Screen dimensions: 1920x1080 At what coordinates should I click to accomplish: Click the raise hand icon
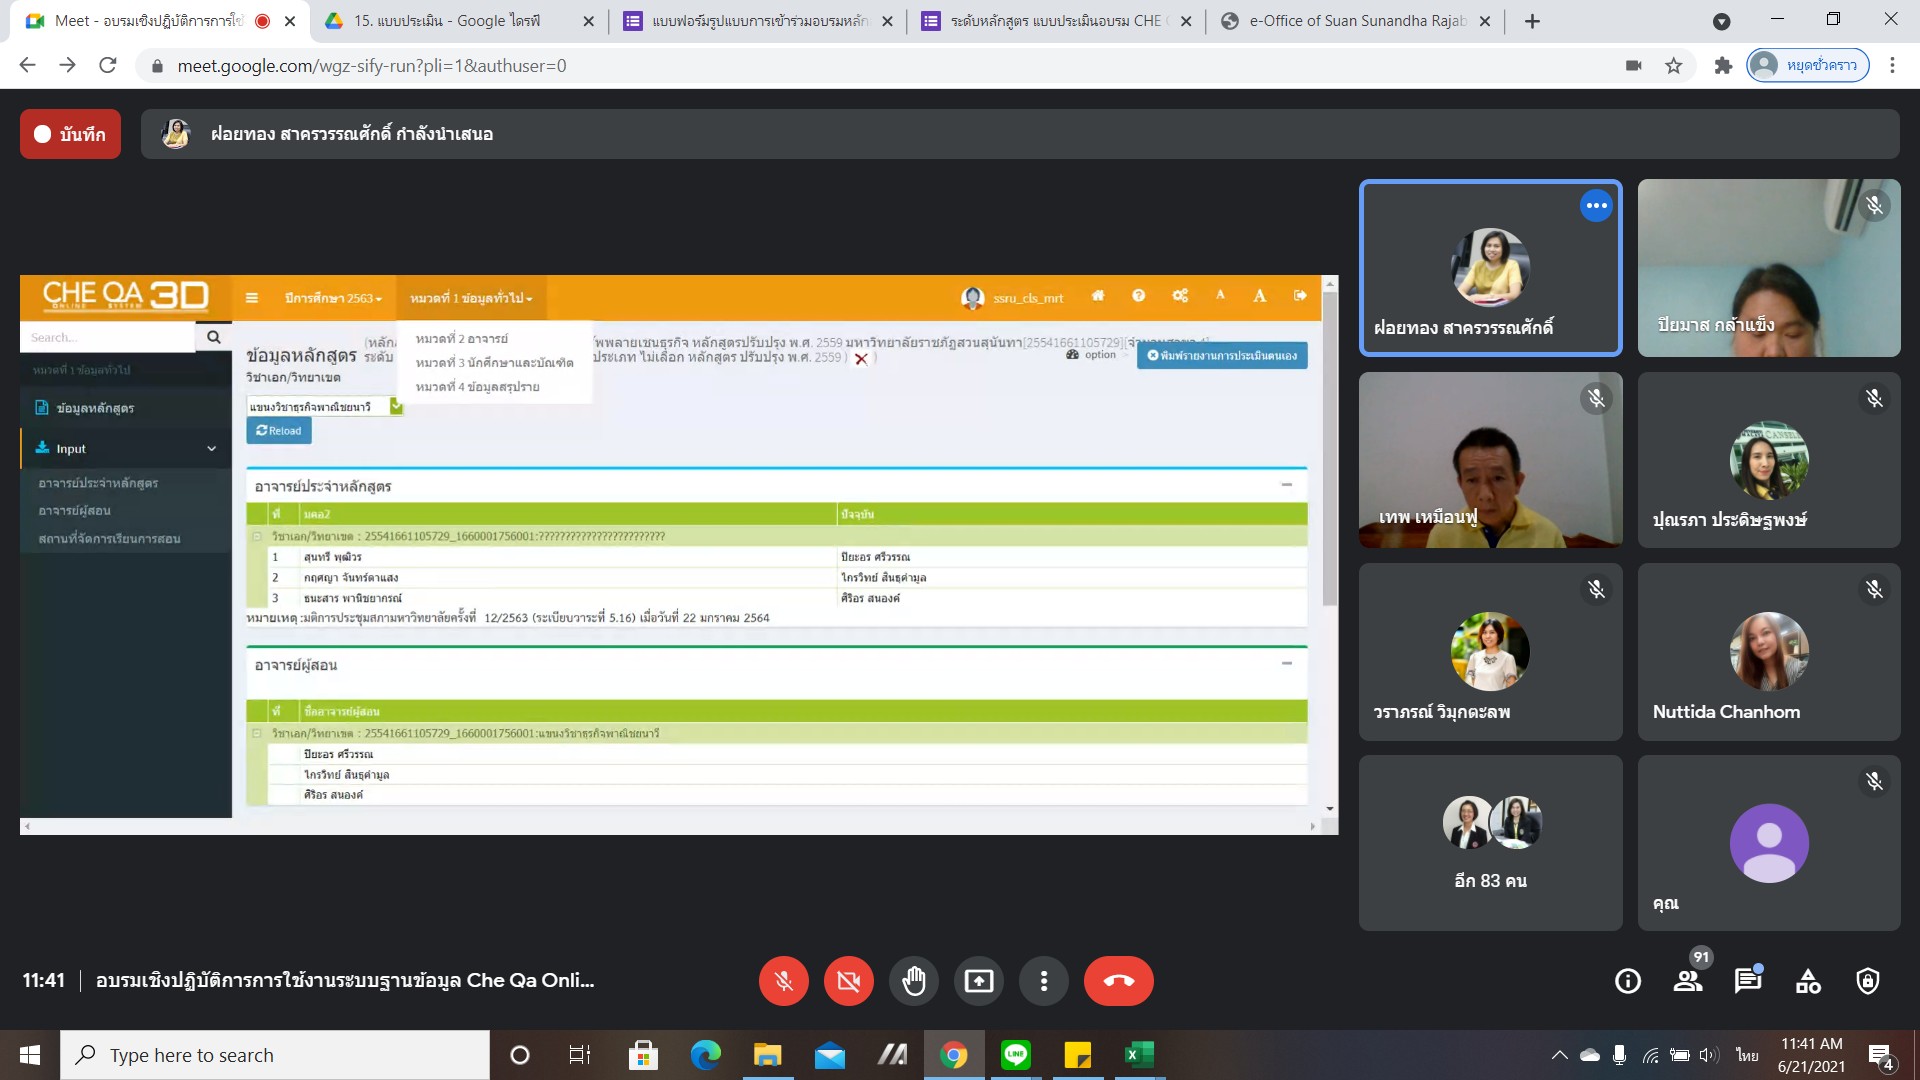click(x=913, y=981)
